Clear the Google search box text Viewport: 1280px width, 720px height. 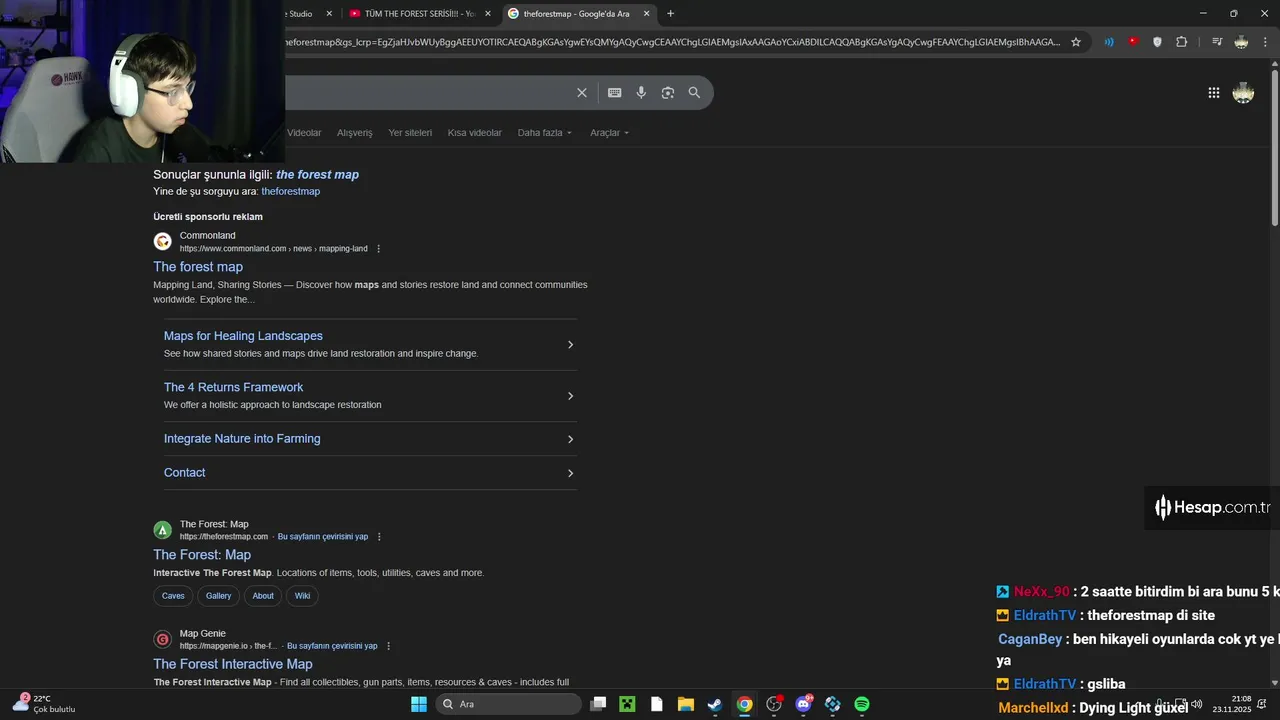click(582, 93)
